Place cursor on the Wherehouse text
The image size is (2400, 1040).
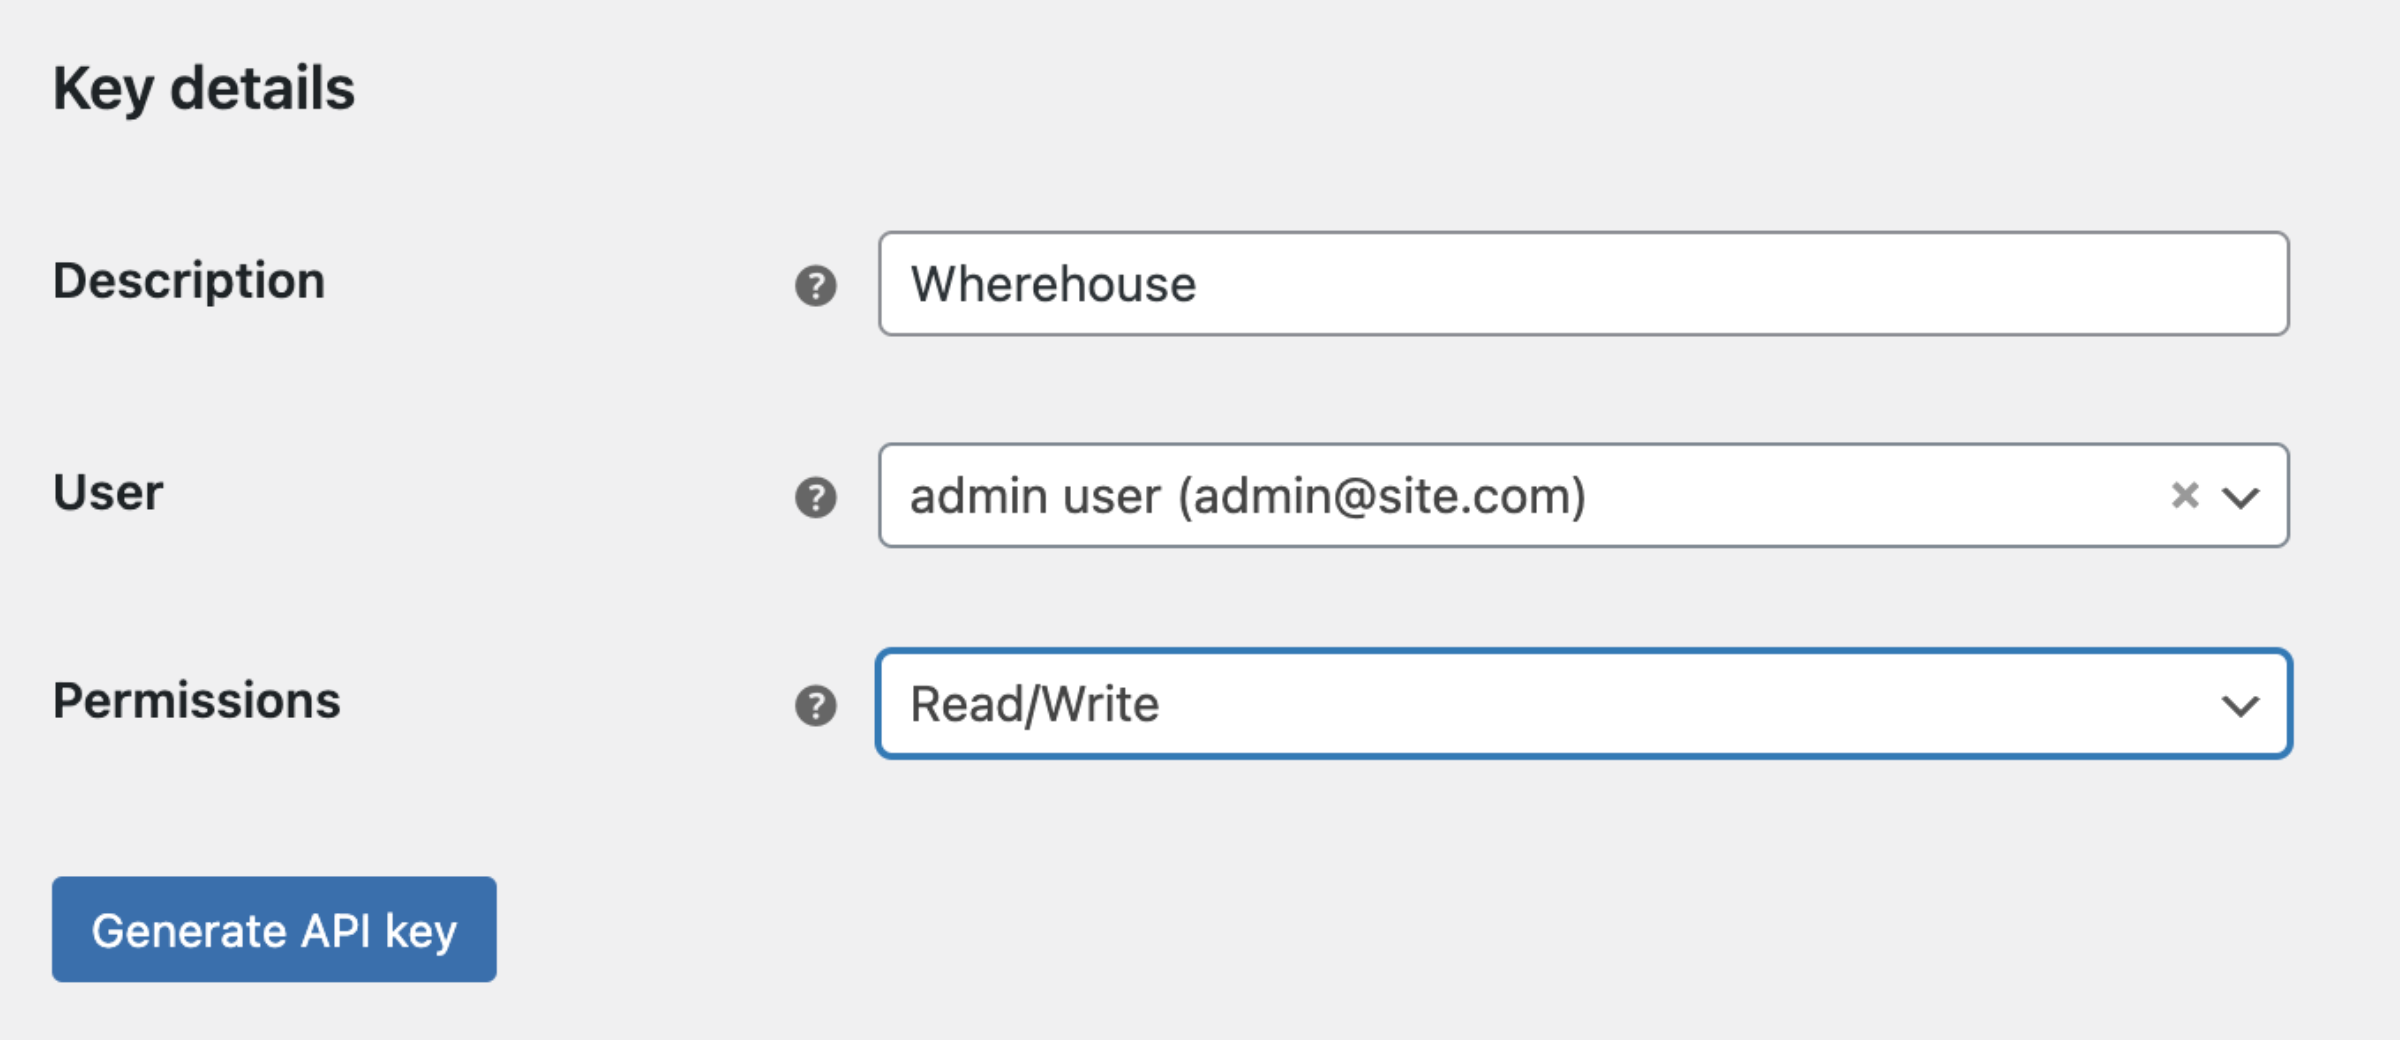coord(1053,284)
